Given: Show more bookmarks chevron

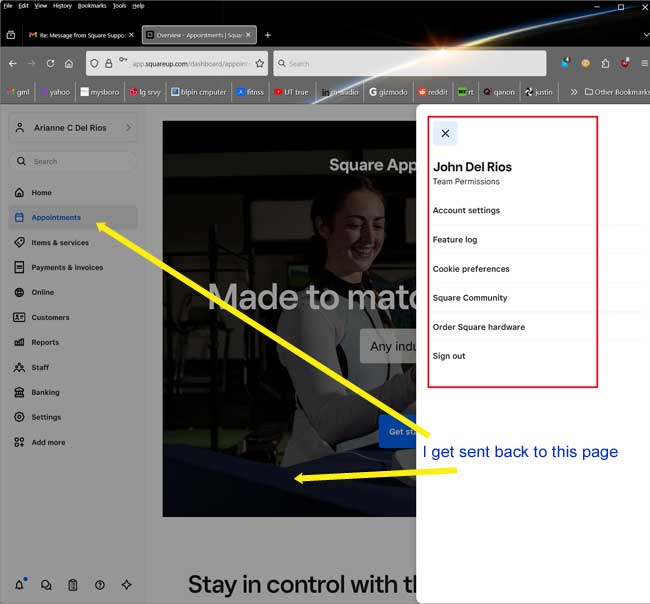Looking at the screenshot, I should tap(573, 92).
